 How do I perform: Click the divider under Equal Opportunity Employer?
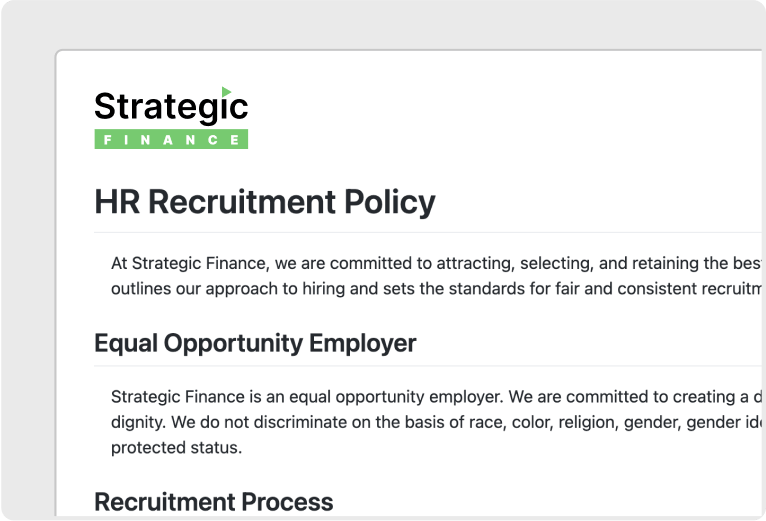coord(428,366)
